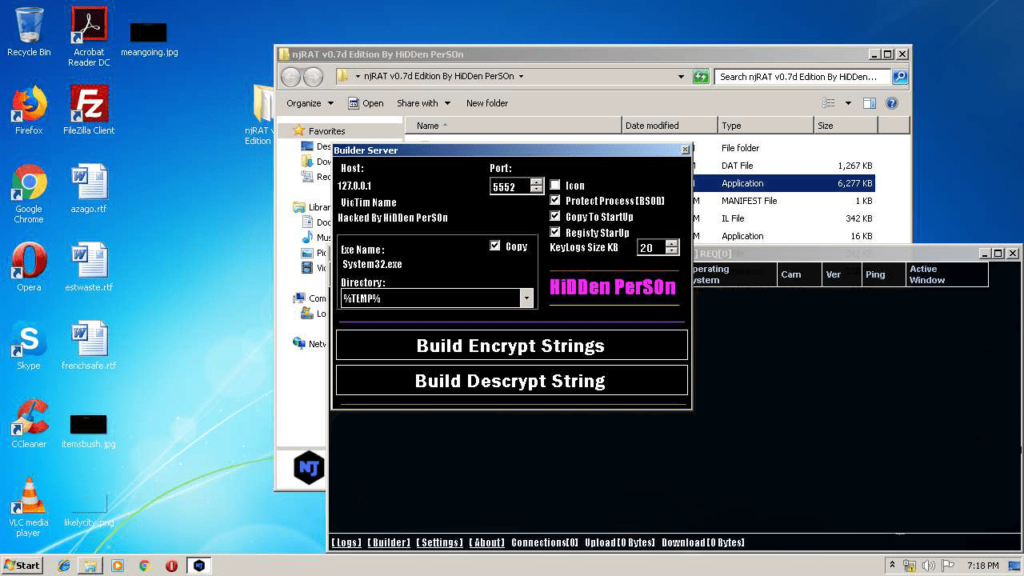This screenshot has width=1024, height=576.
Task: Click the njRAT taskbar icon
Action: point(199,566)
